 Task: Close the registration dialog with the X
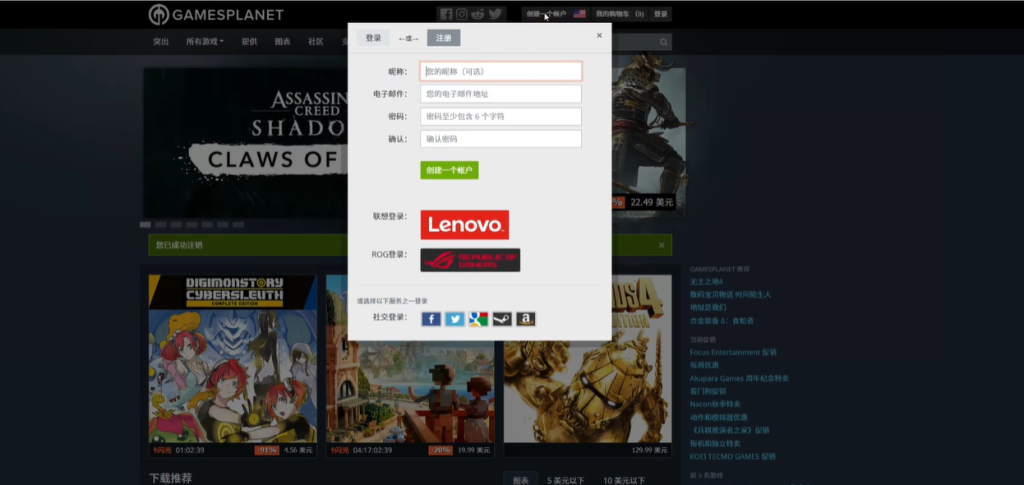coord(599,35)
